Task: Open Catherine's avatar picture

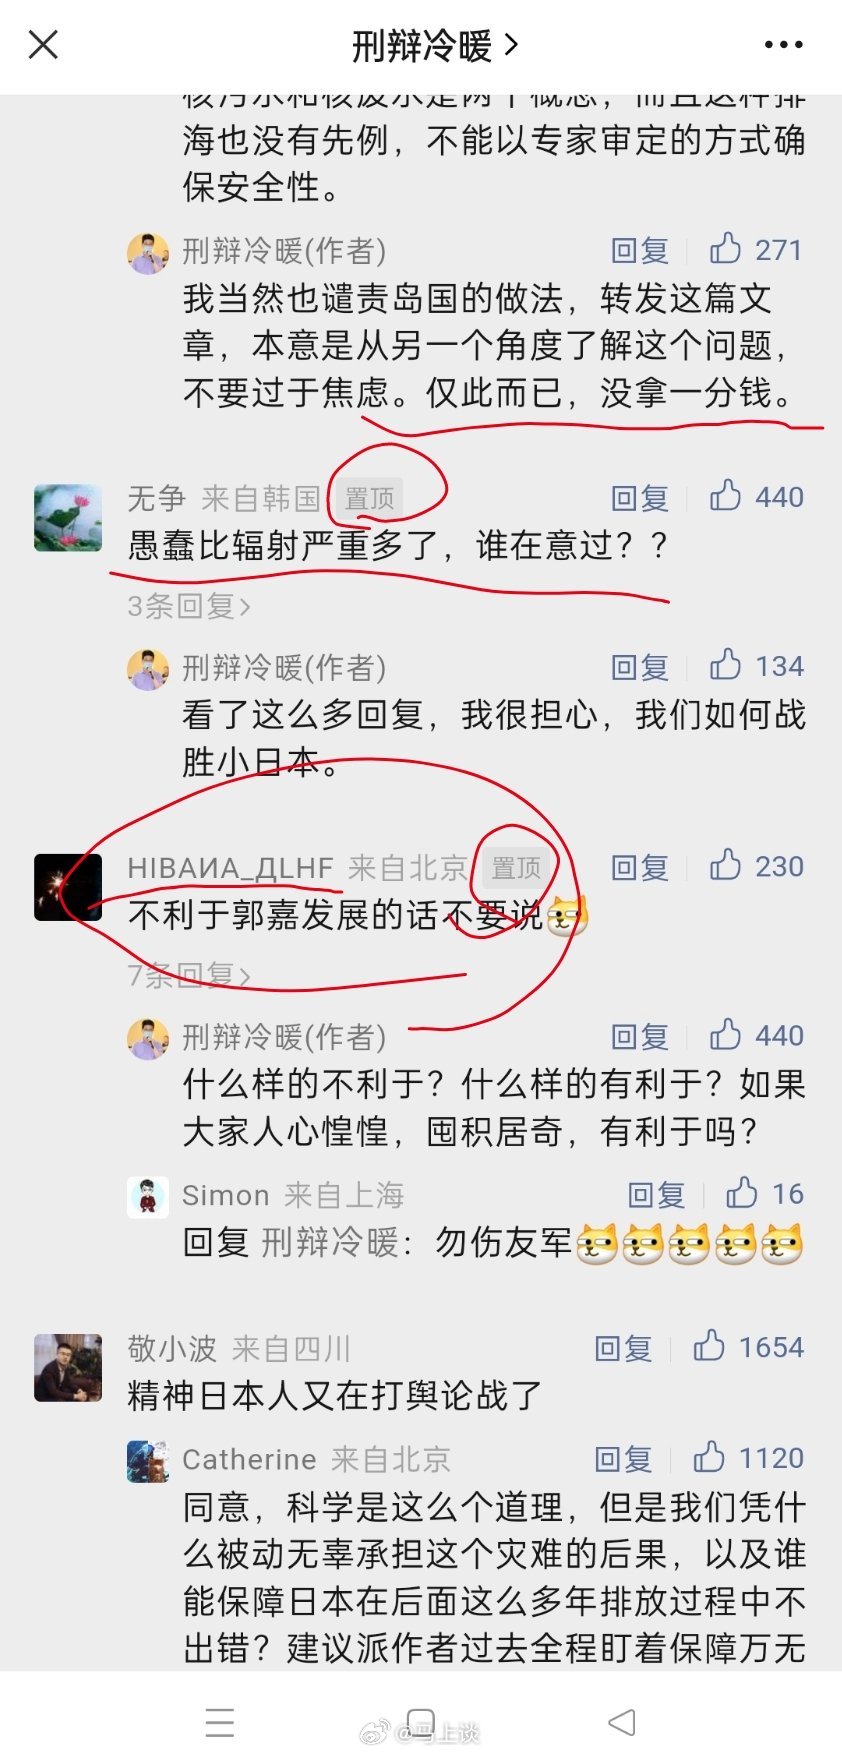Action: [148, 1461]
